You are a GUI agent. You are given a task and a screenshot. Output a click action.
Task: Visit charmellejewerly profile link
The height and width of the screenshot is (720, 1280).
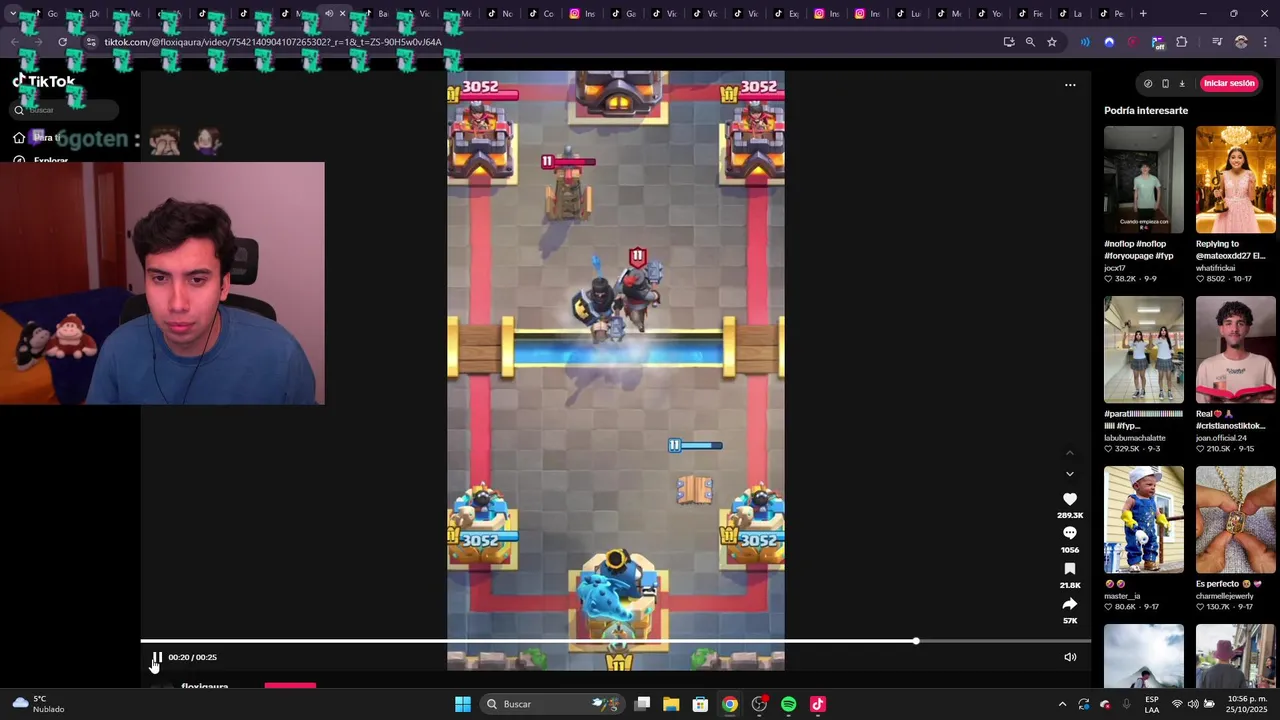(1224, 596)
